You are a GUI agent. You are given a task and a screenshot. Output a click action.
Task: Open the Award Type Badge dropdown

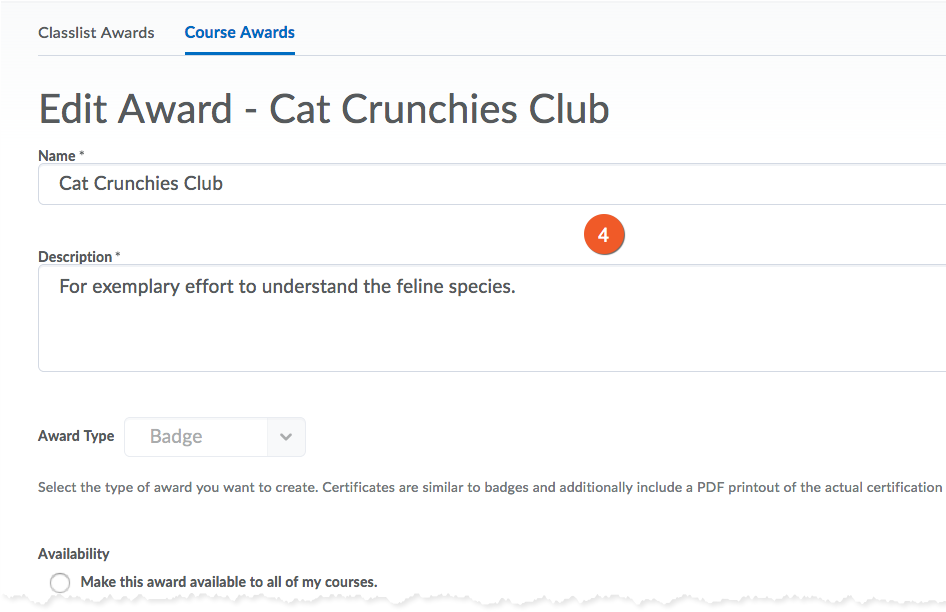click(196, 437)
